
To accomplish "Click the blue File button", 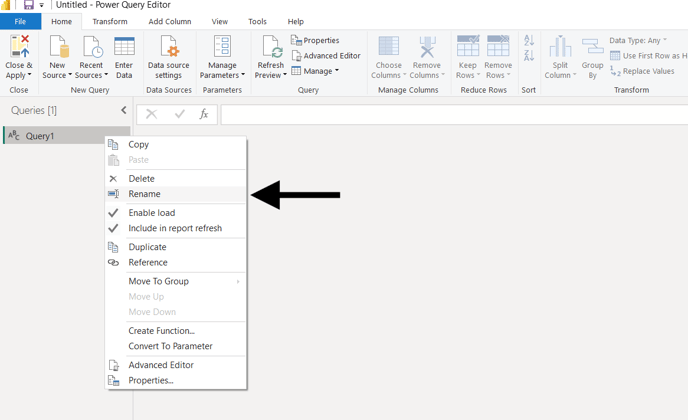I will 20,21.
